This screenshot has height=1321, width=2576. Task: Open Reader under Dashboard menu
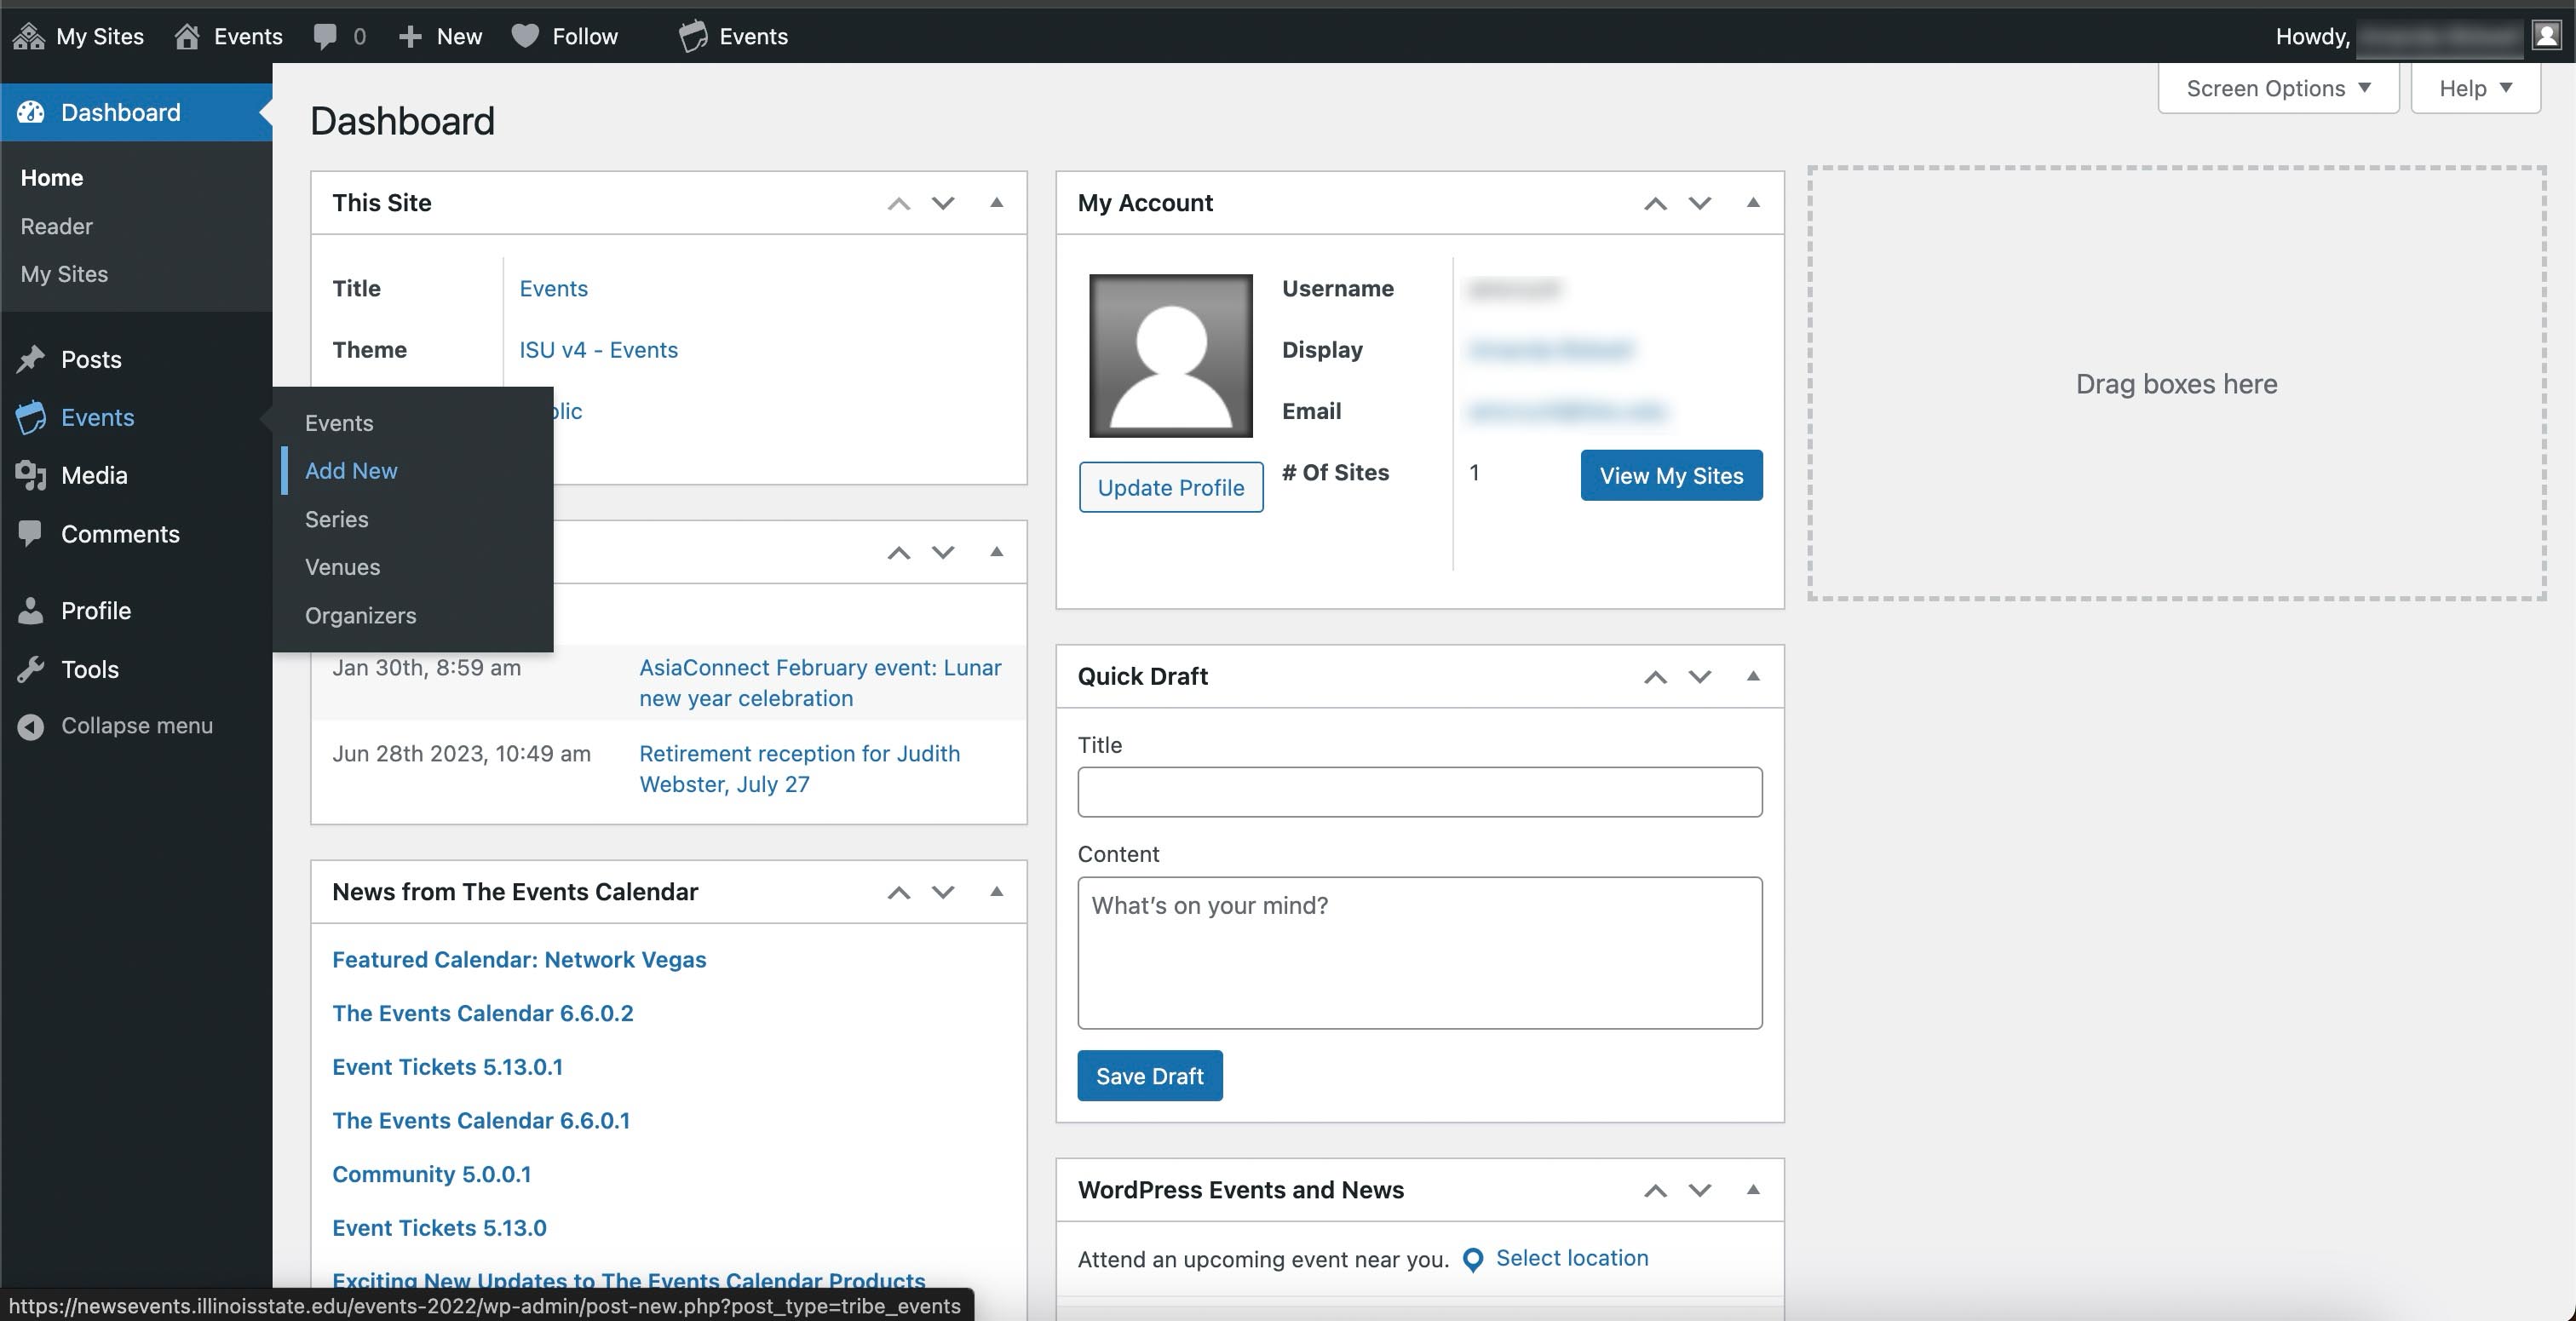tap(57, 226)
